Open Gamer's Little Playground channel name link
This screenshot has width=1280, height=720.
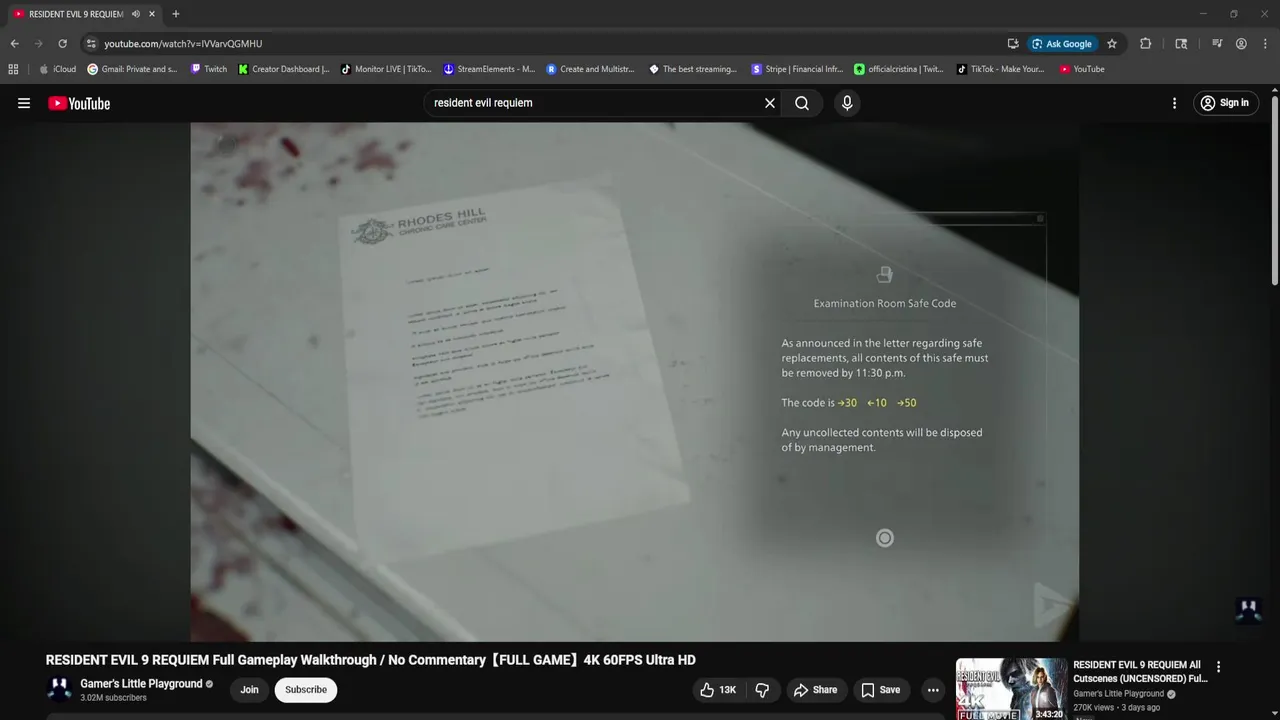pyautogui.click(x=141, y=684)
